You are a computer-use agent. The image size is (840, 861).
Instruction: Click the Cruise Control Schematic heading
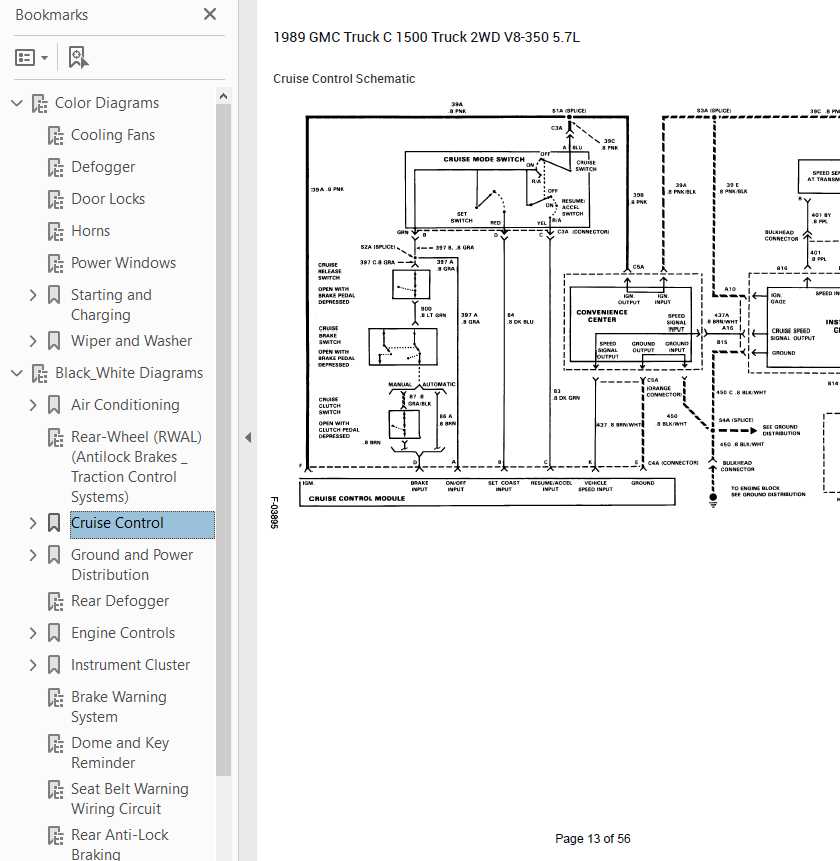[344, 79]
